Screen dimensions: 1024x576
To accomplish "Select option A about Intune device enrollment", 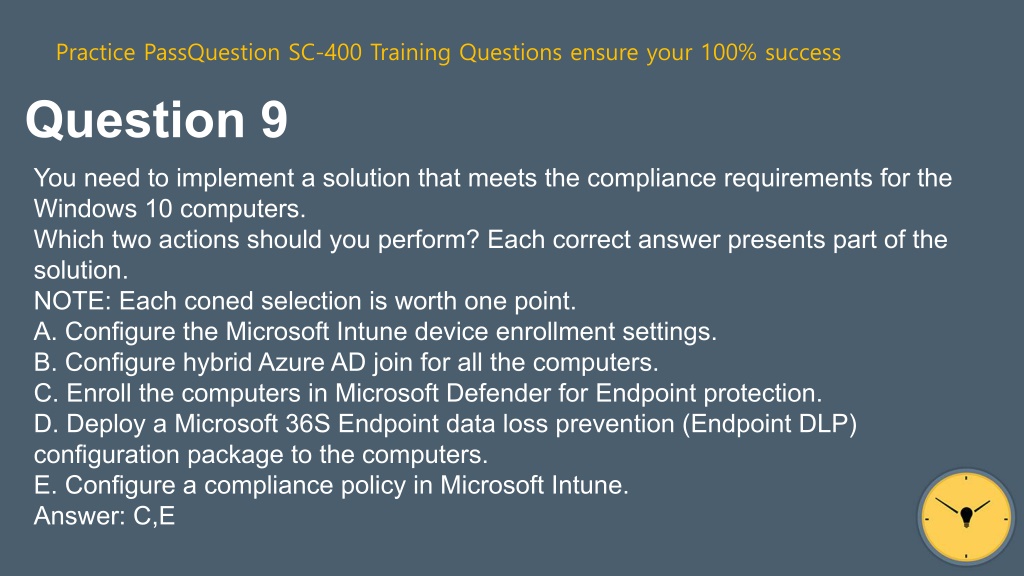I will (x=375, y=332).
